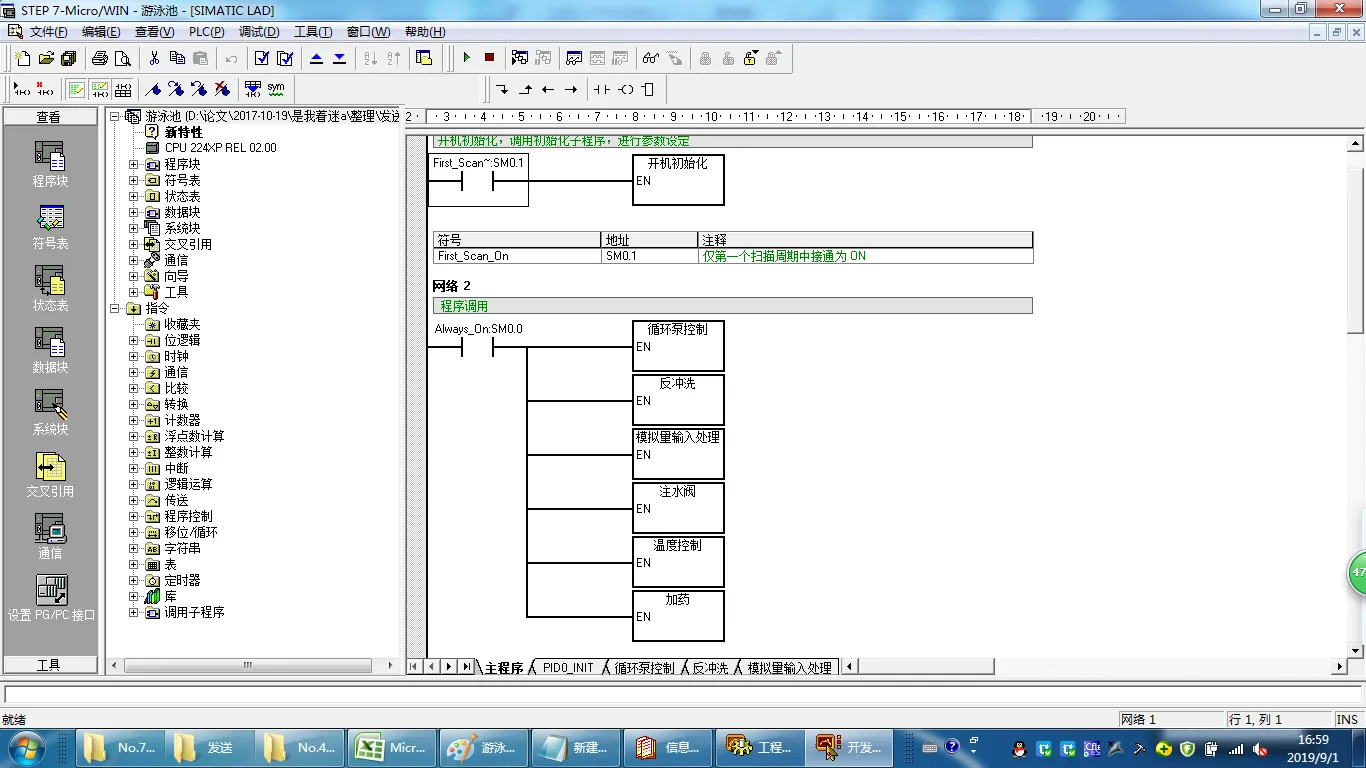
Task: Open 设置 PG/PC 接口 in navigation bar
Action: click(x=50, y=599)
